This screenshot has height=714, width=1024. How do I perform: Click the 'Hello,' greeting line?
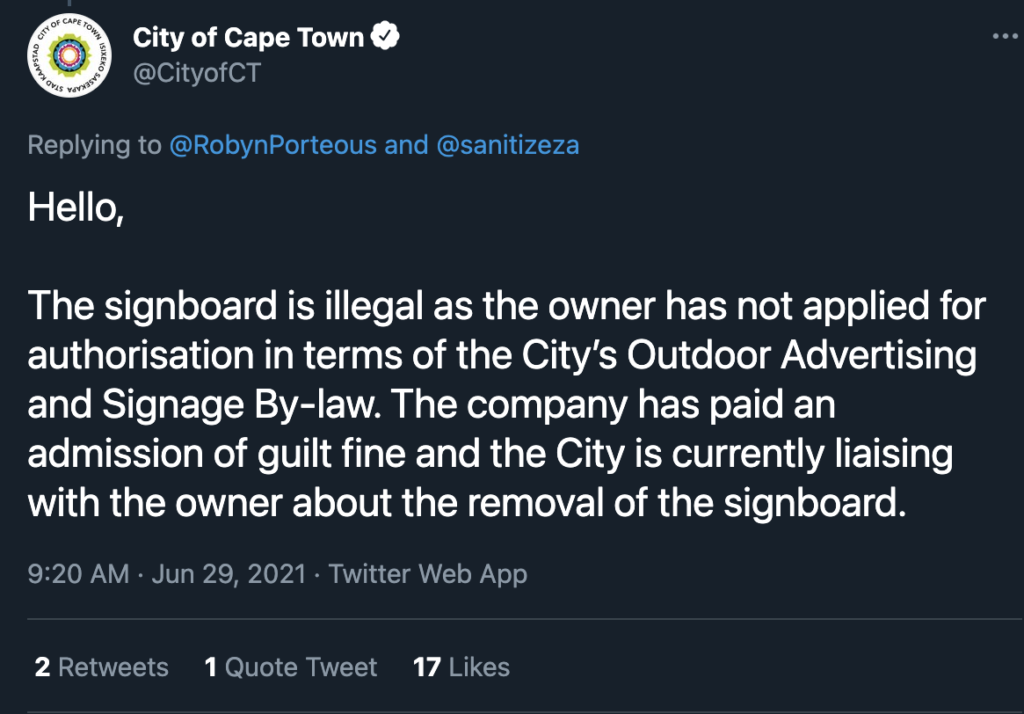(x=76, y=208)
